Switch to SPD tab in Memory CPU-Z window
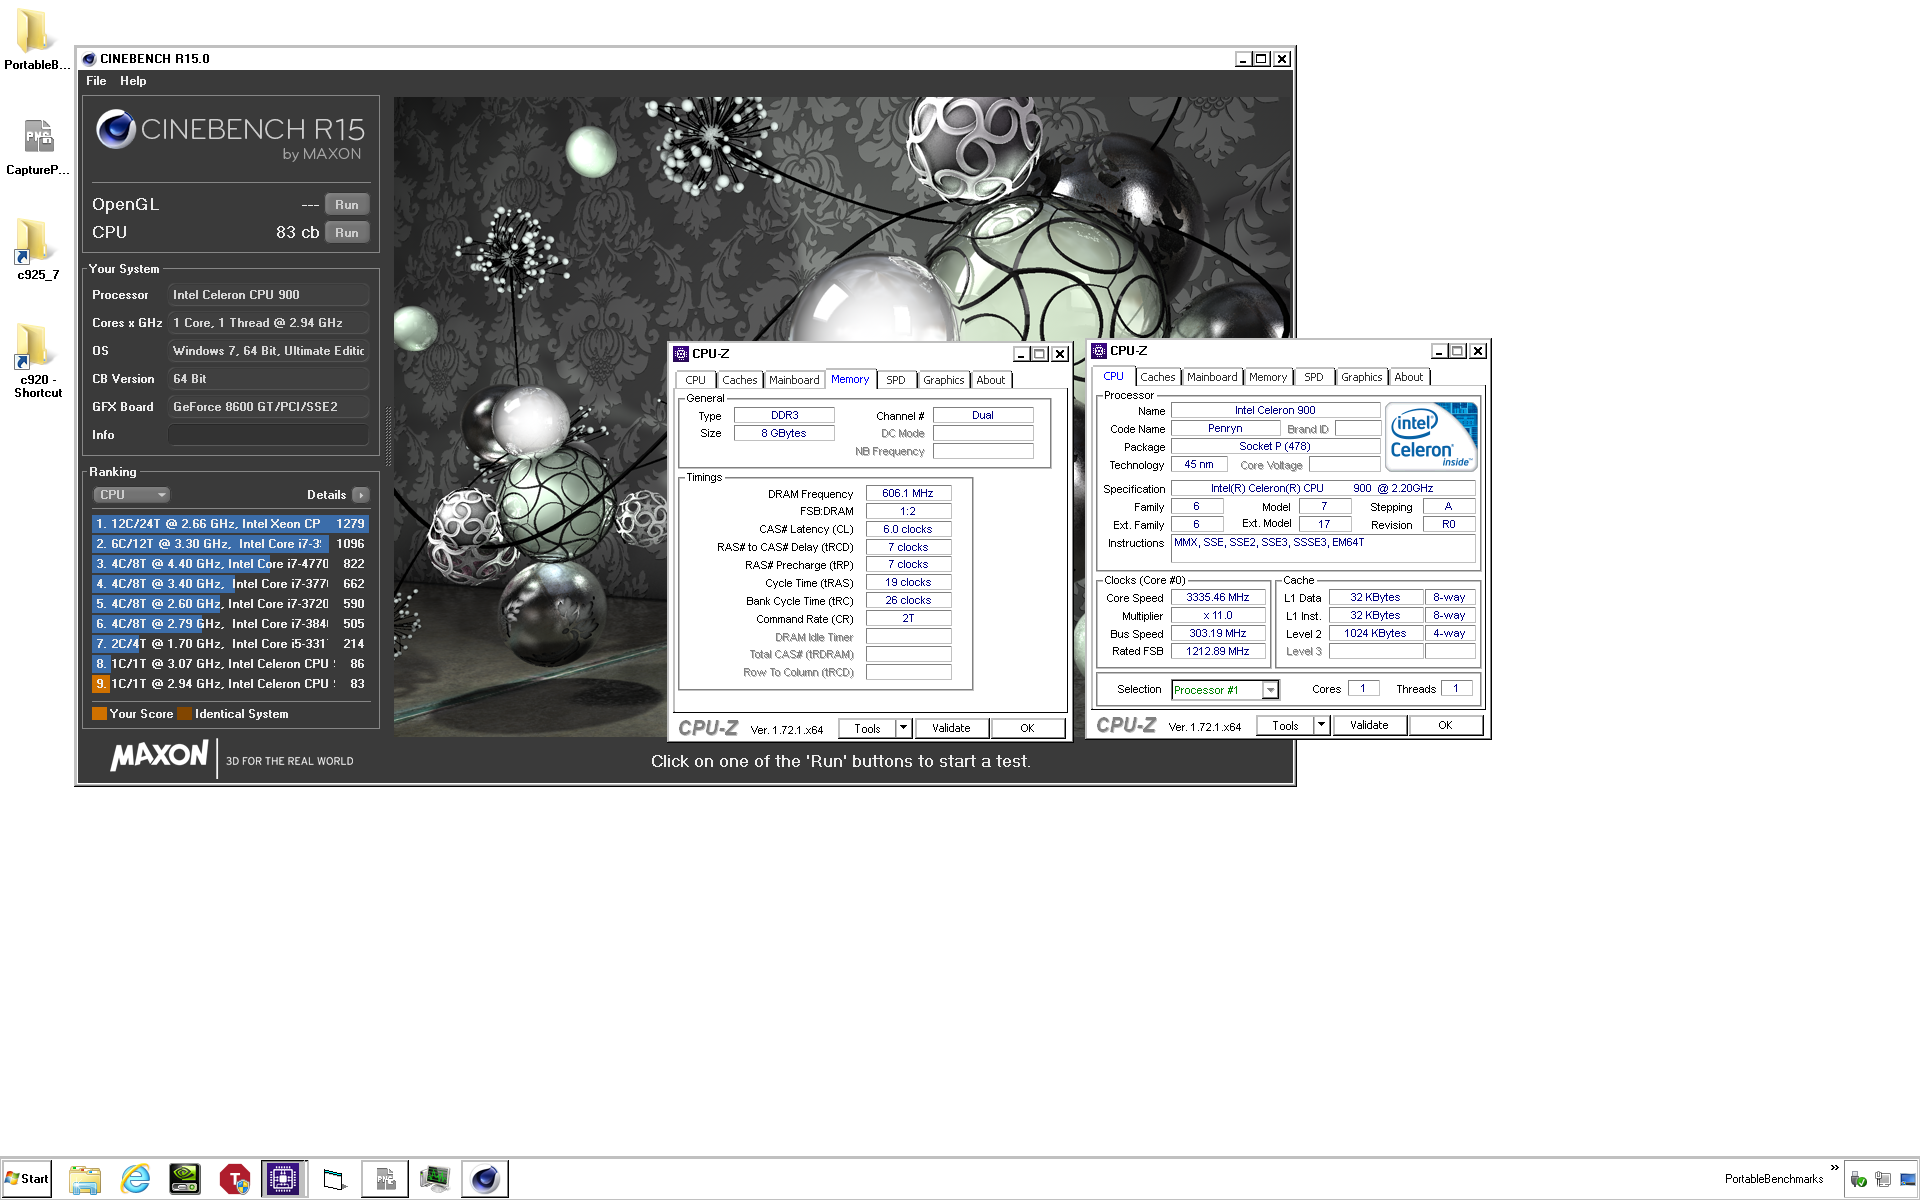This screenshot has height=1200, width=1920. (896, 380)
